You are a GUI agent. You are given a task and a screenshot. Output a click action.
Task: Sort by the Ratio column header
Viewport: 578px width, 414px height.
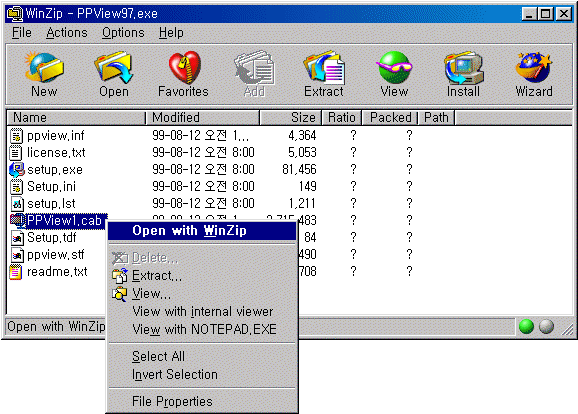342,118
